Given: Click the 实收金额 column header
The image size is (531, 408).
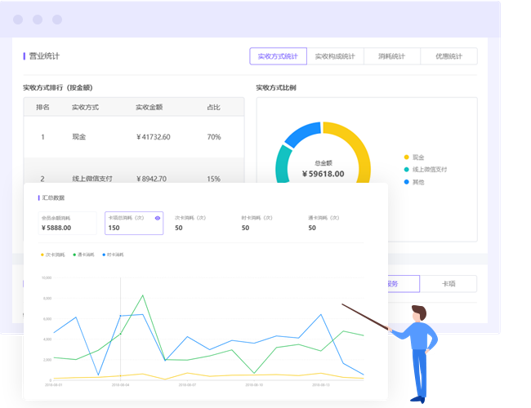Looking at the screenshot, I should point(149,107).
